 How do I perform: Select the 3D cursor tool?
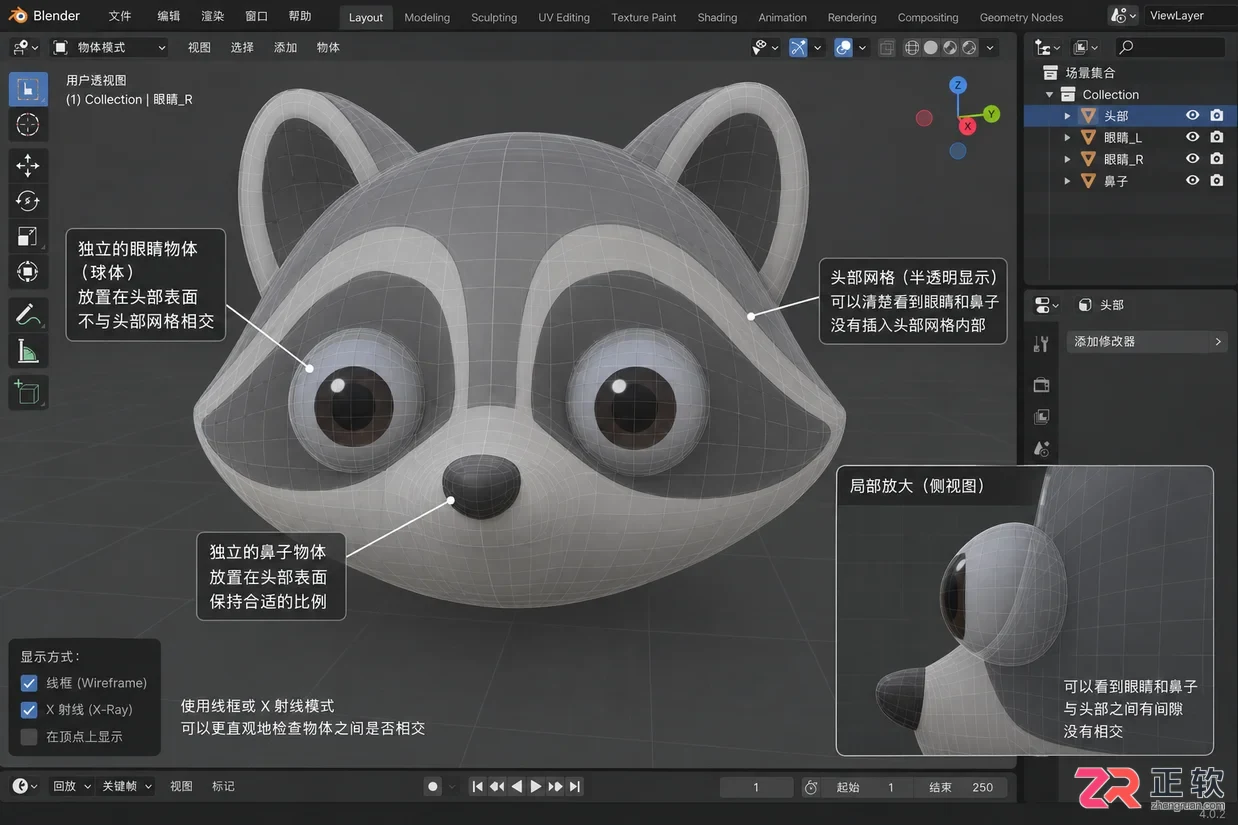[28, 124]
